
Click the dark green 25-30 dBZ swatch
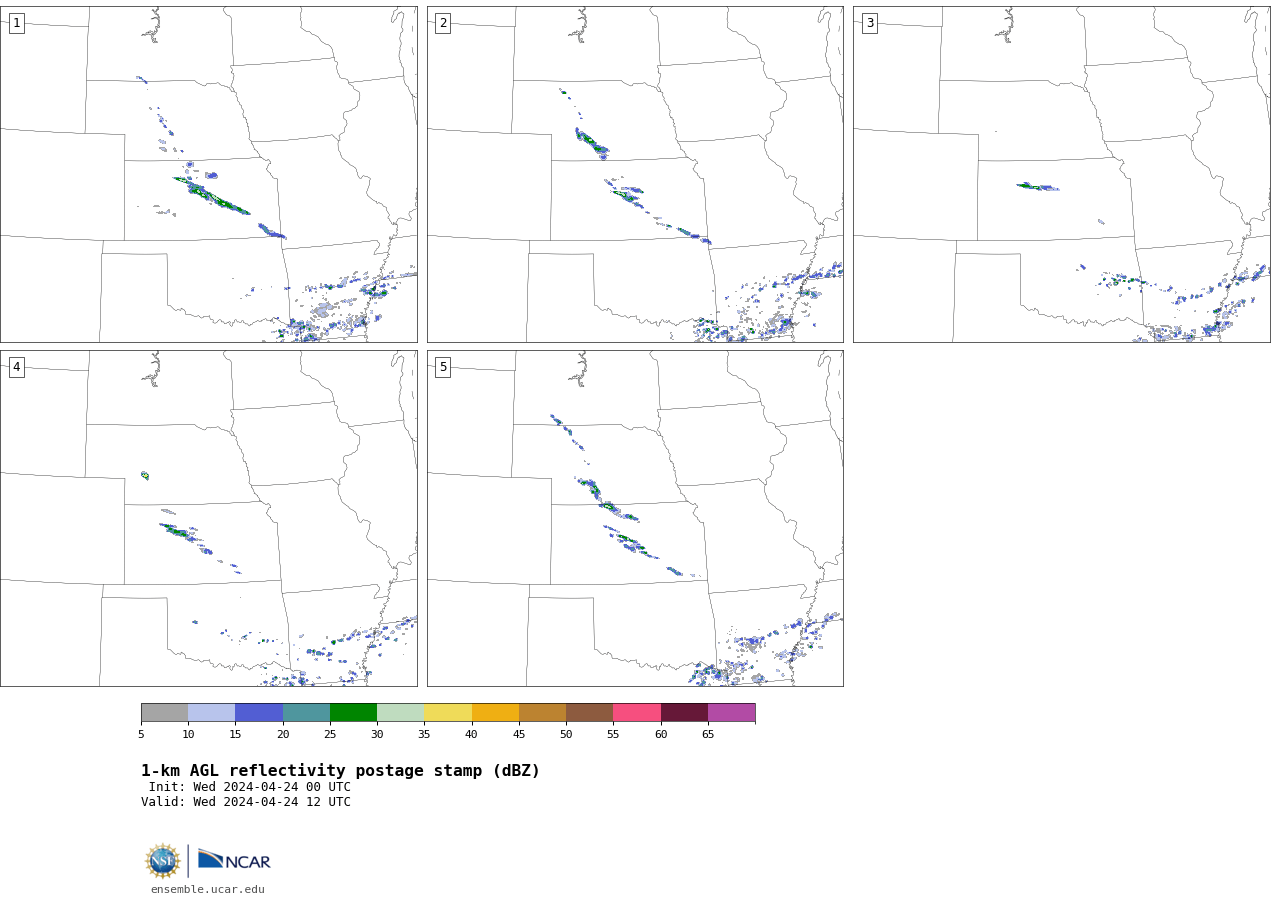pyautogui.click(x=353, y=712)
